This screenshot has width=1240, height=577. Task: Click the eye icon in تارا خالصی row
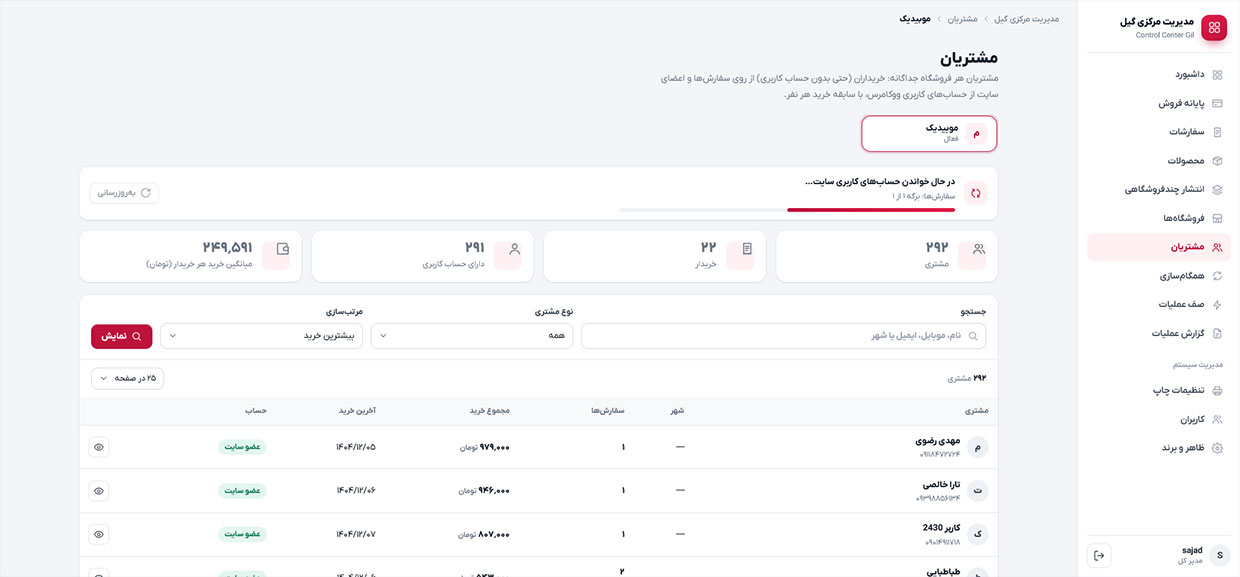(99, 491)
